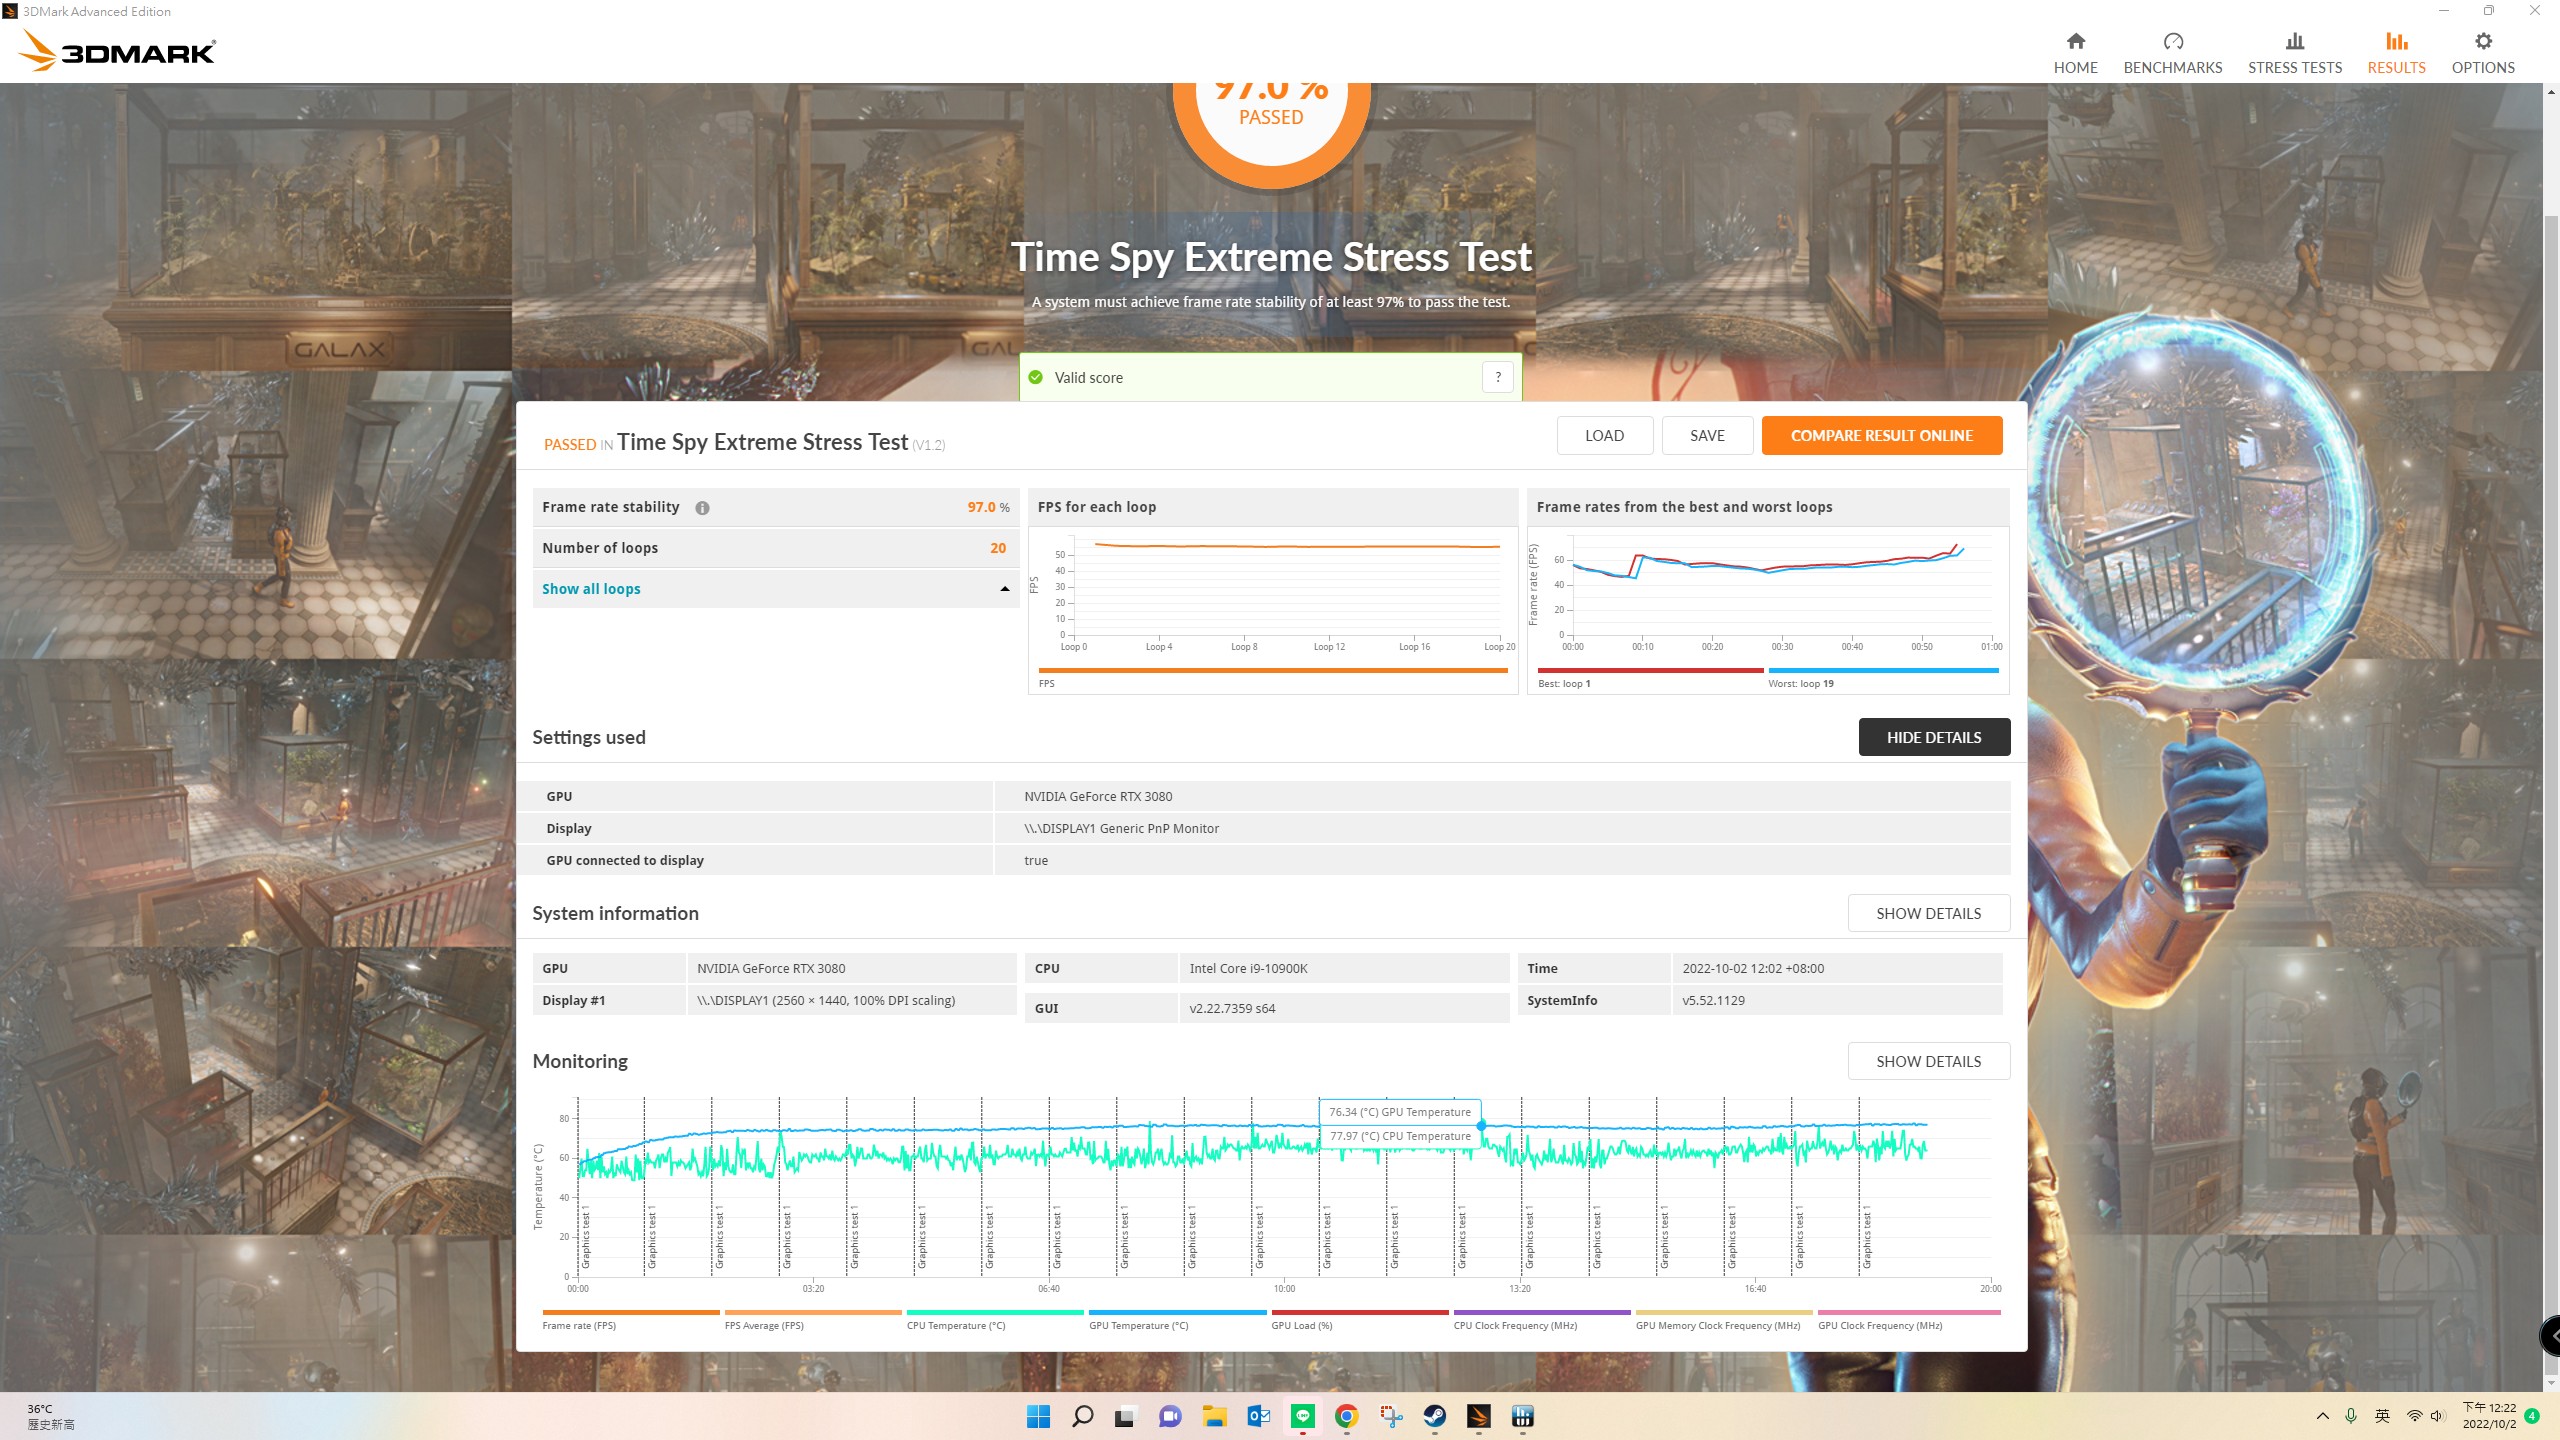The height and width of the screenshot is (1440, 2560).
Task: Click the Number of loops row
Action: click(775, 548)
